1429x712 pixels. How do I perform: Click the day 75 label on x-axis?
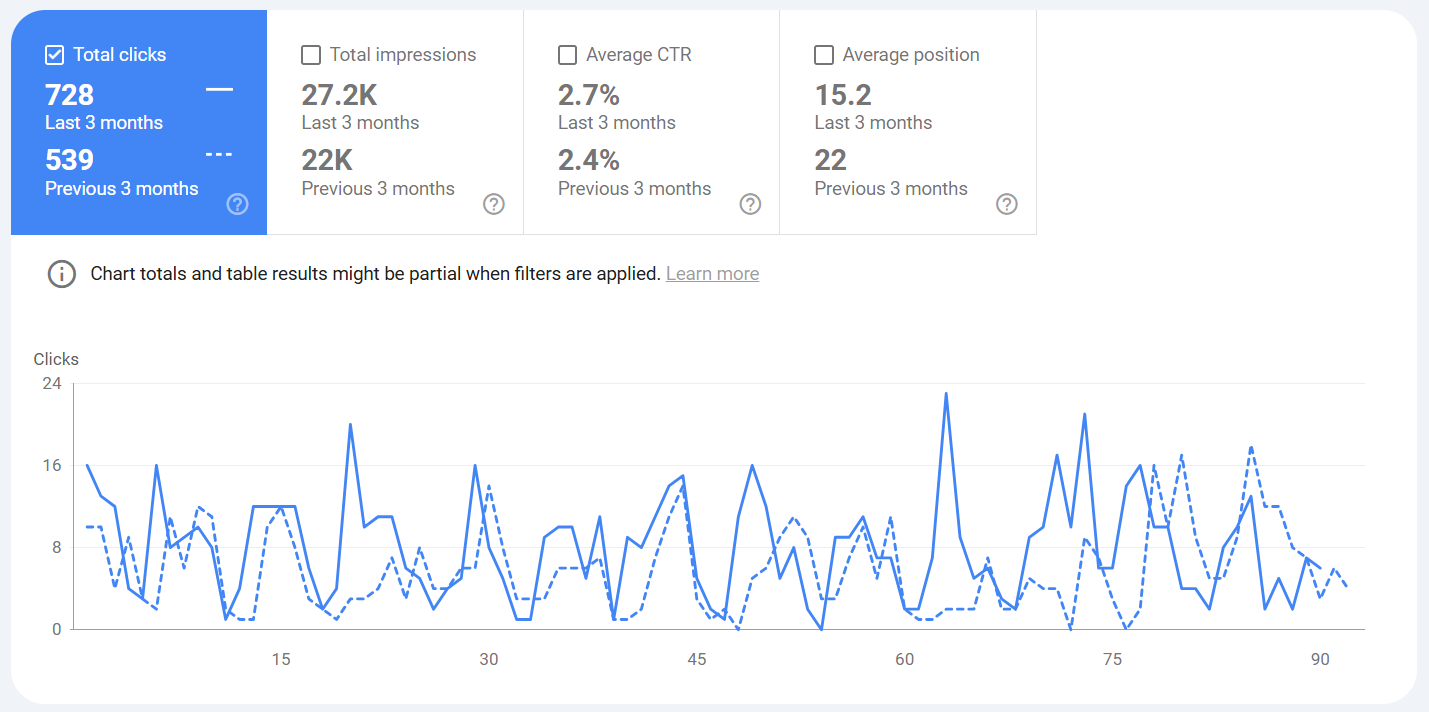tap(1112, 659)
